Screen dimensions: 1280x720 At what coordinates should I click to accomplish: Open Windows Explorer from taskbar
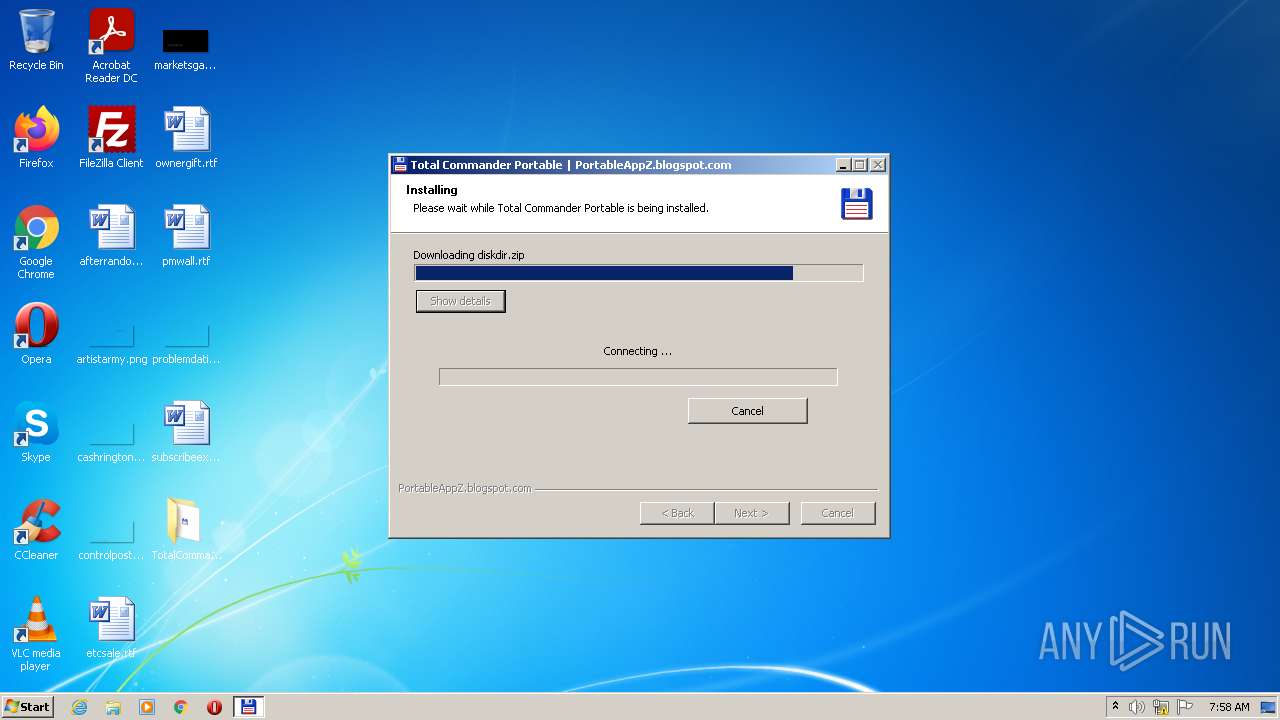tap(113, 707)
